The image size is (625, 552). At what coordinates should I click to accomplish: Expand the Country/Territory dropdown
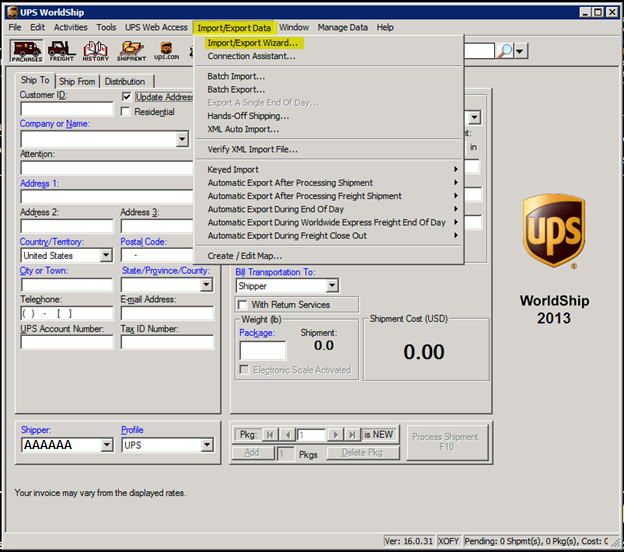click(x=106, y=256)
